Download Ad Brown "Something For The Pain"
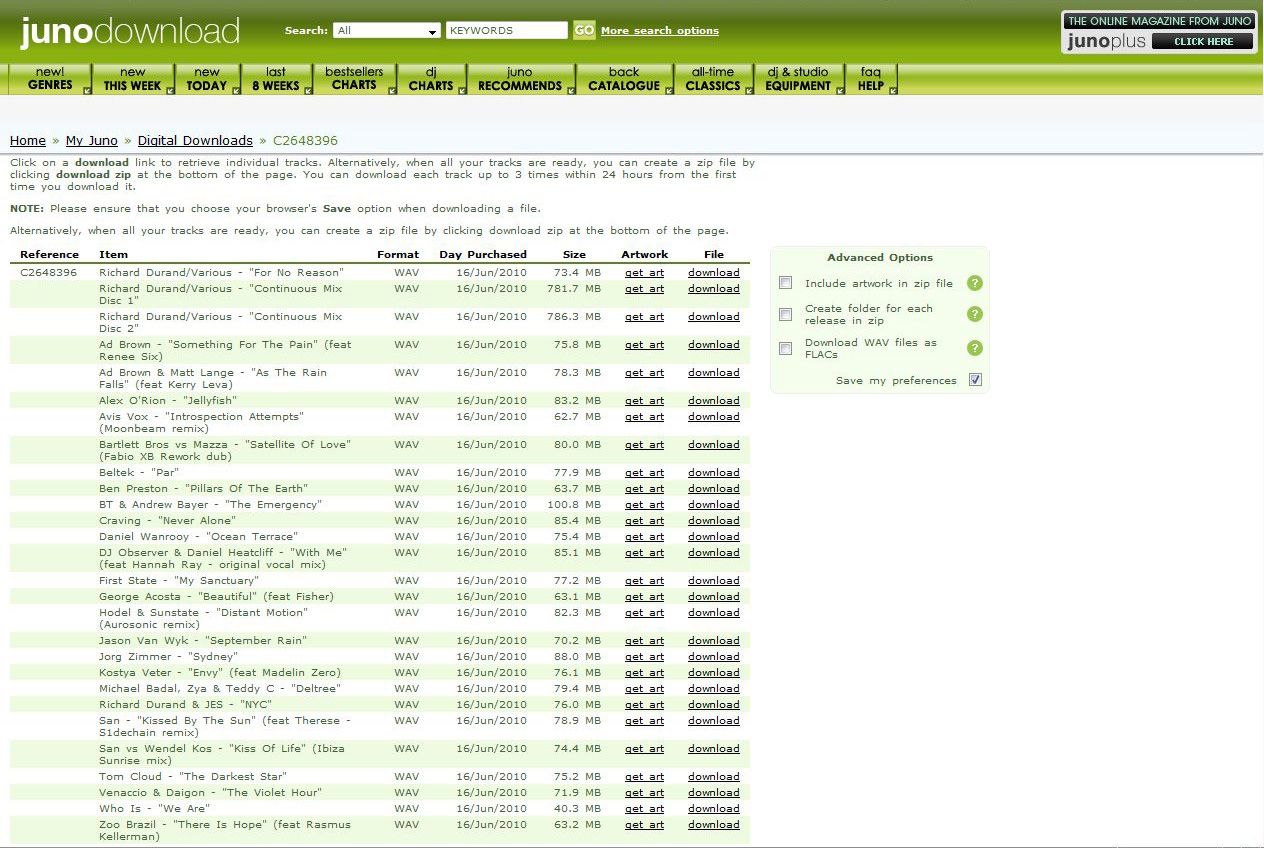1264x848 pixels. click(714, 345)
